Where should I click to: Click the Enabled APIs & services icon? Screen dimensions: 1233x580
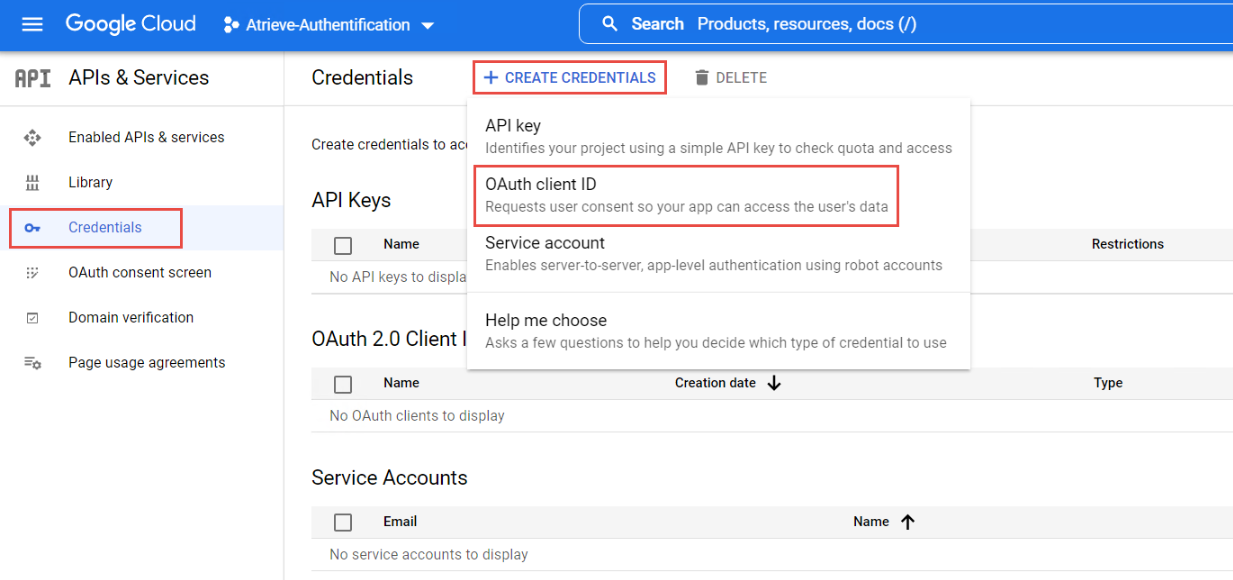click(x=32, y=138)
